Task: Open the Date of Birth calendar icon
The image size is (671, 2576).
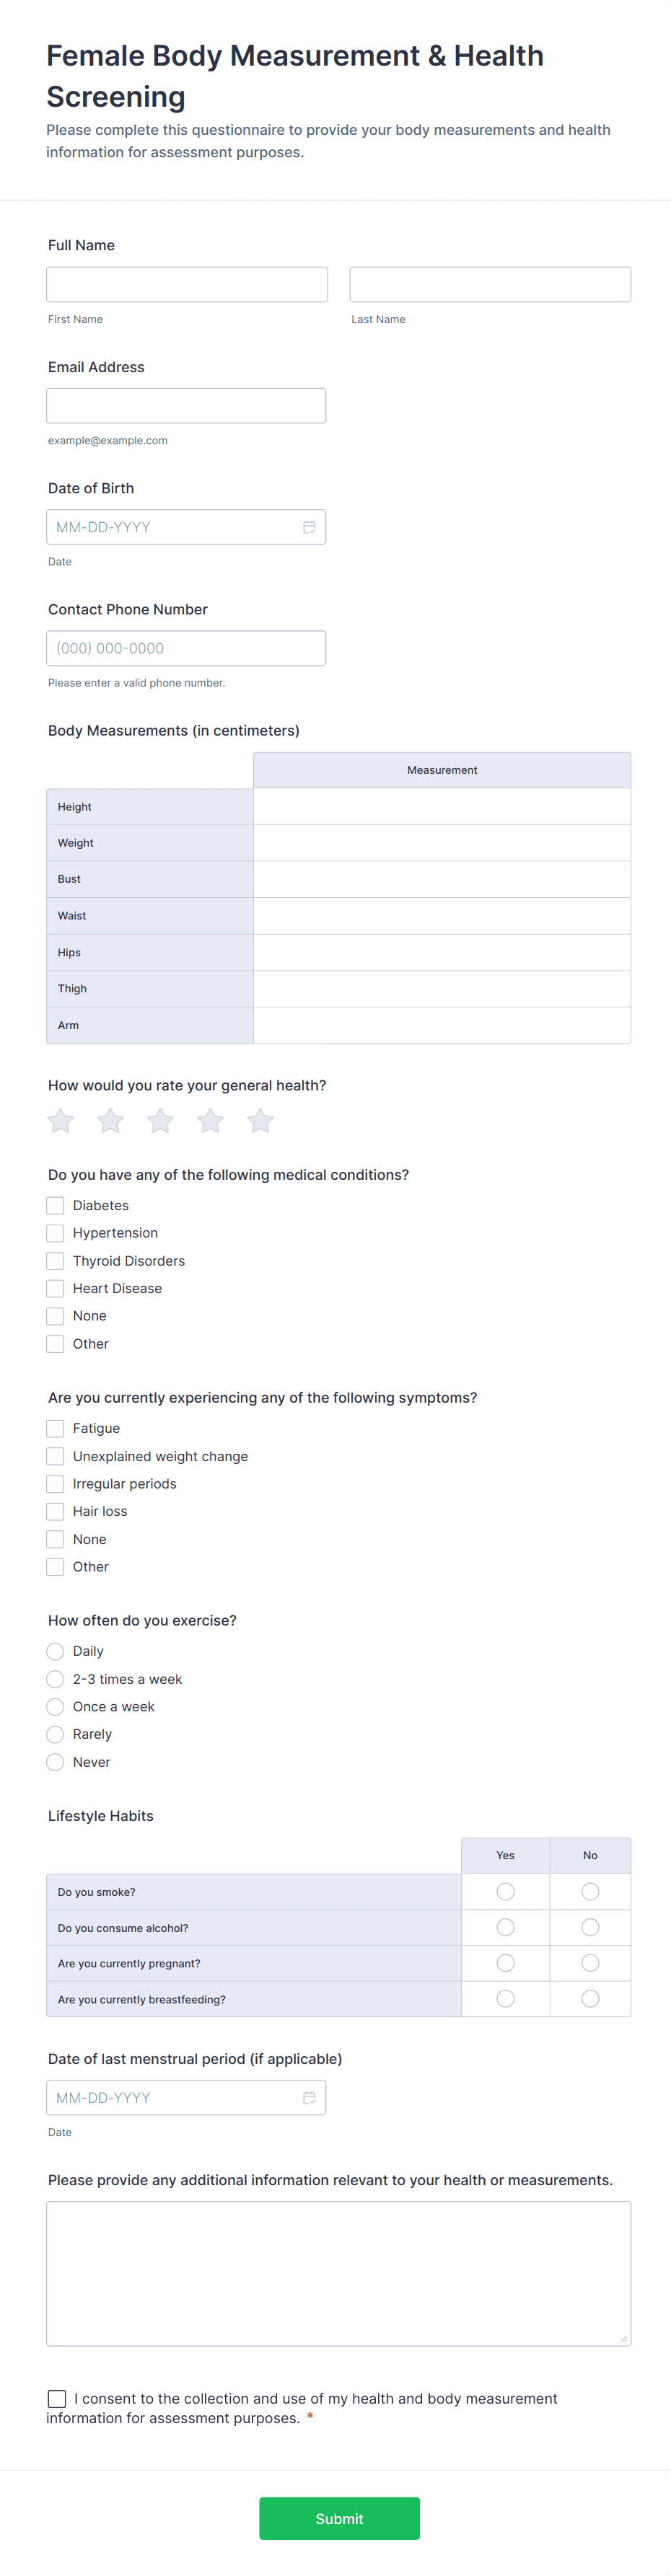Action: click(x=309, y=527)
